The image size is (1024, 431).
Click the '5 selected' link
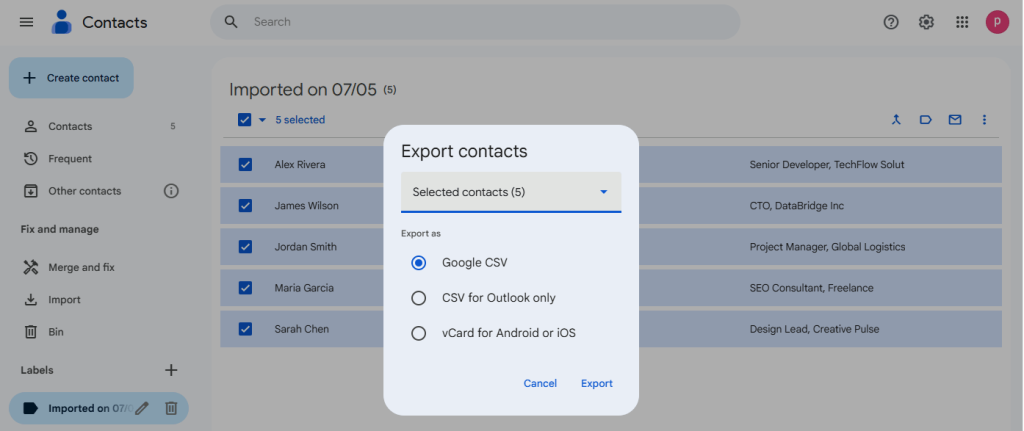300,120
